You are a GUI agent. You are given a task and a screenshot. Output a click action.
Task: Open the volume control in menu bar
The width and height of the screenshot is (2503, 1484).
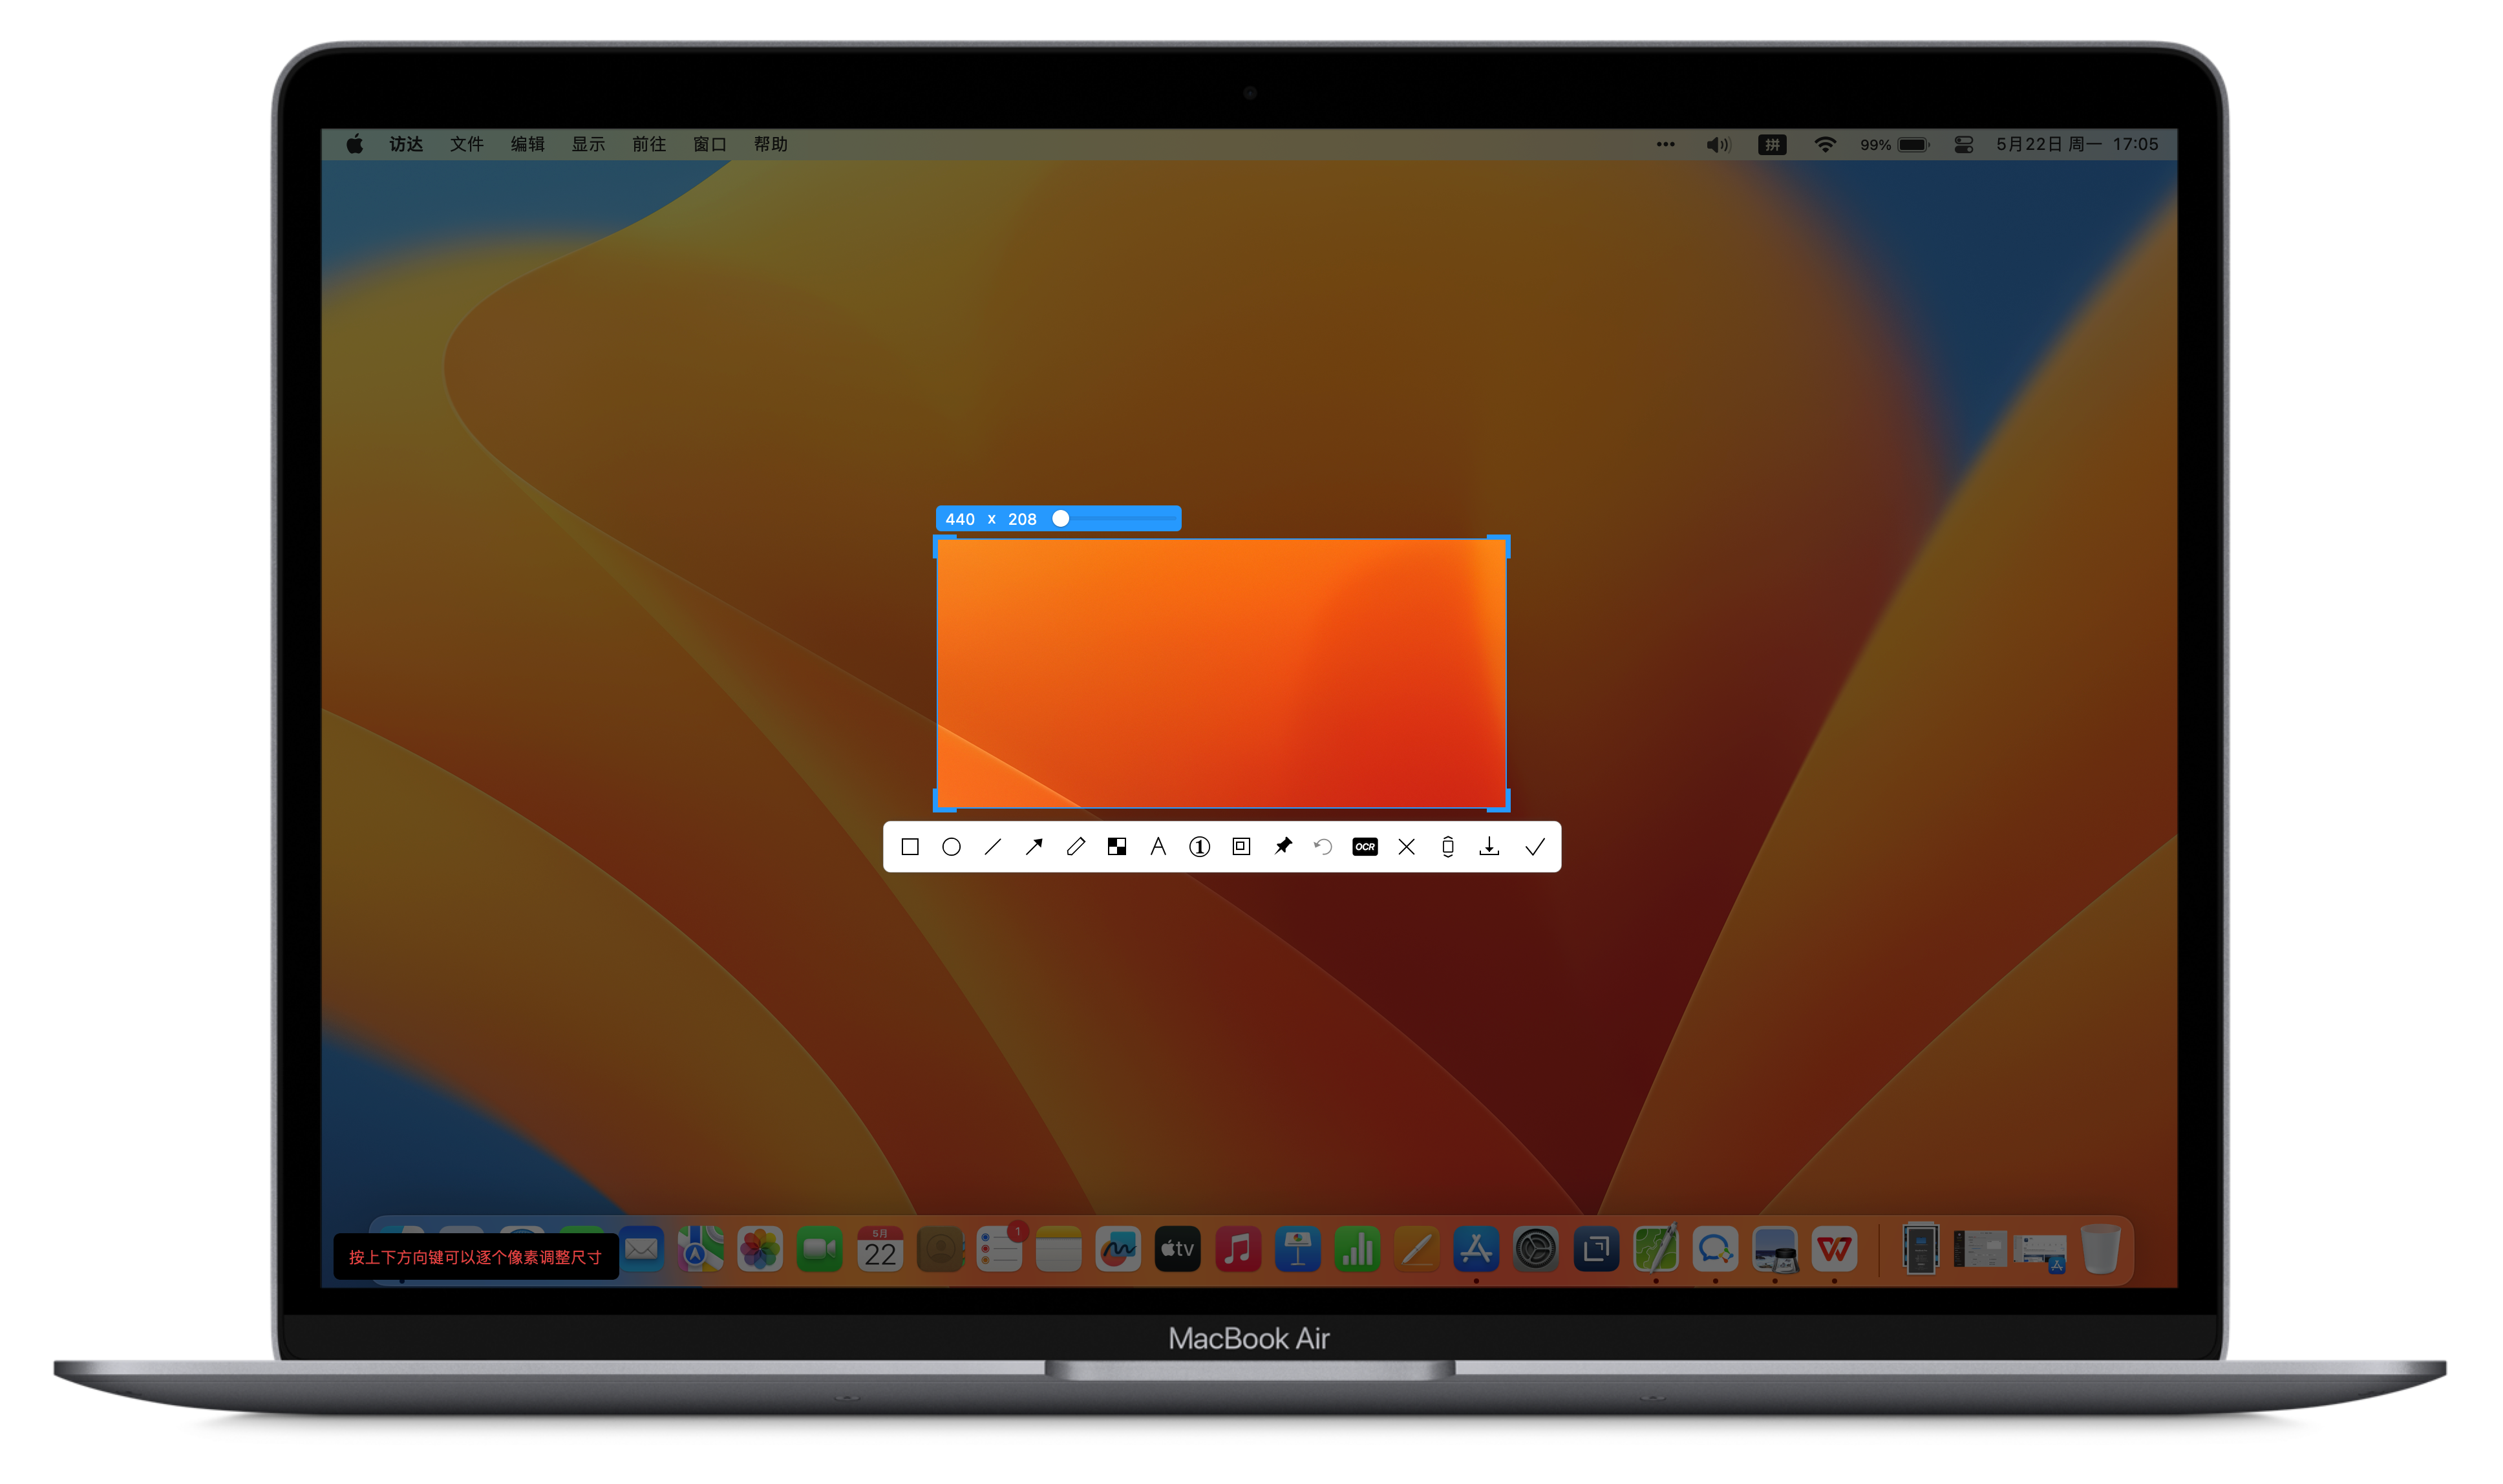[1718, 145]
